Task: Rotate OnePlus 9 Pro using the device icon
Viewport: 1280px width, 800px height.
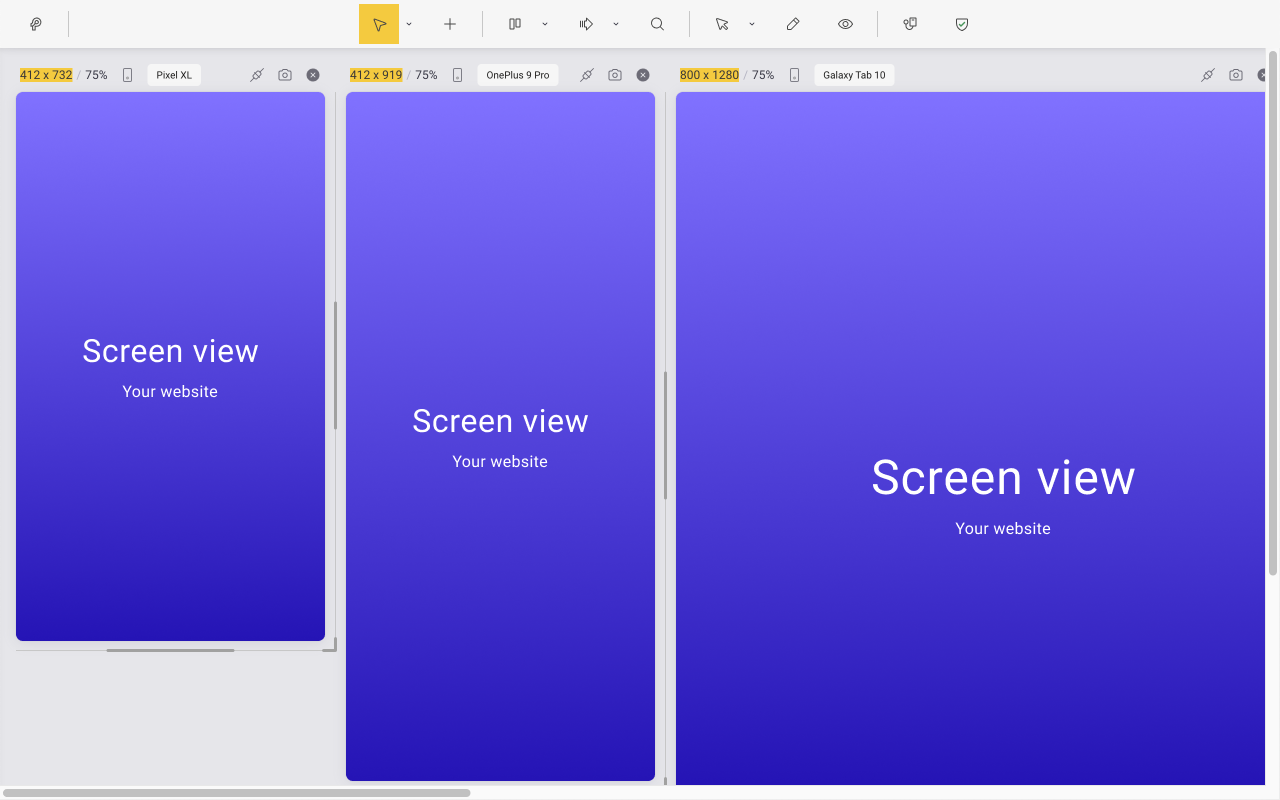Action: tap(457, 75)
